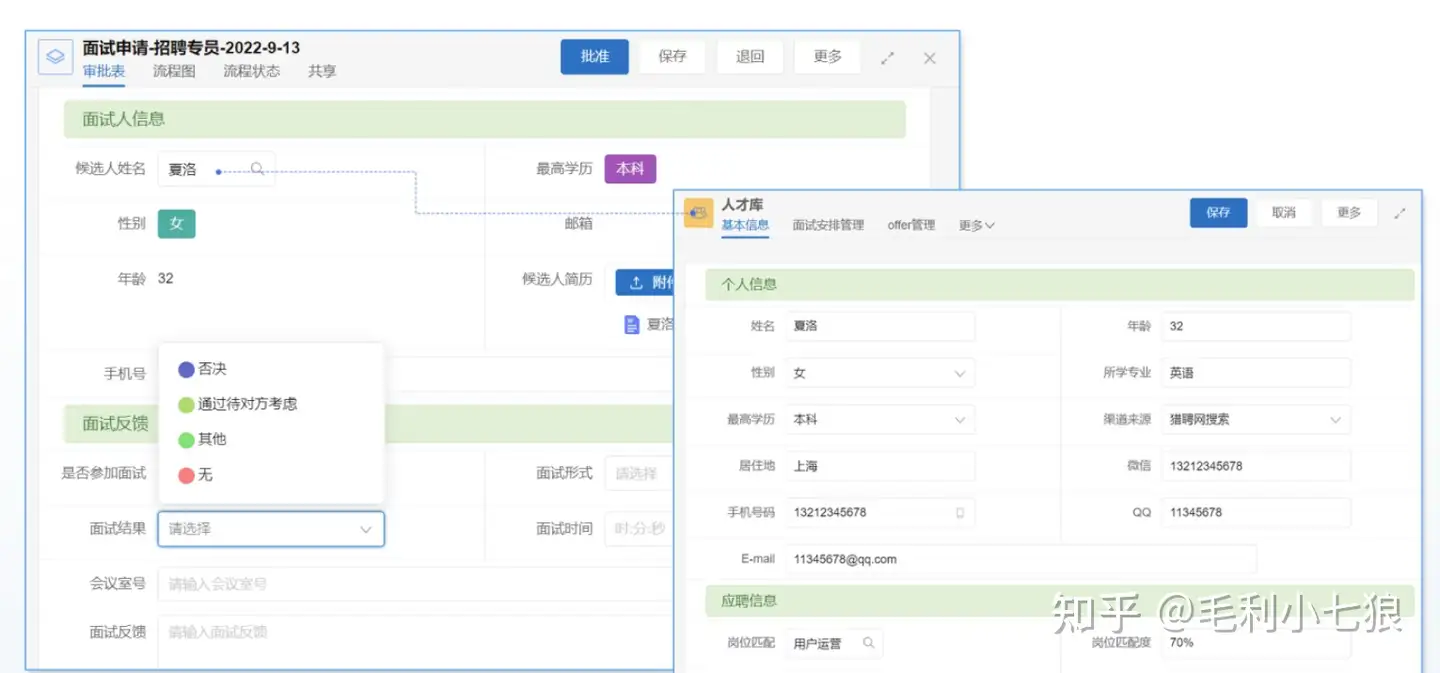Click the 姓名 field in 人才库
The image size is (1440, 673).
pyautogui.click(x=880, y=326)
